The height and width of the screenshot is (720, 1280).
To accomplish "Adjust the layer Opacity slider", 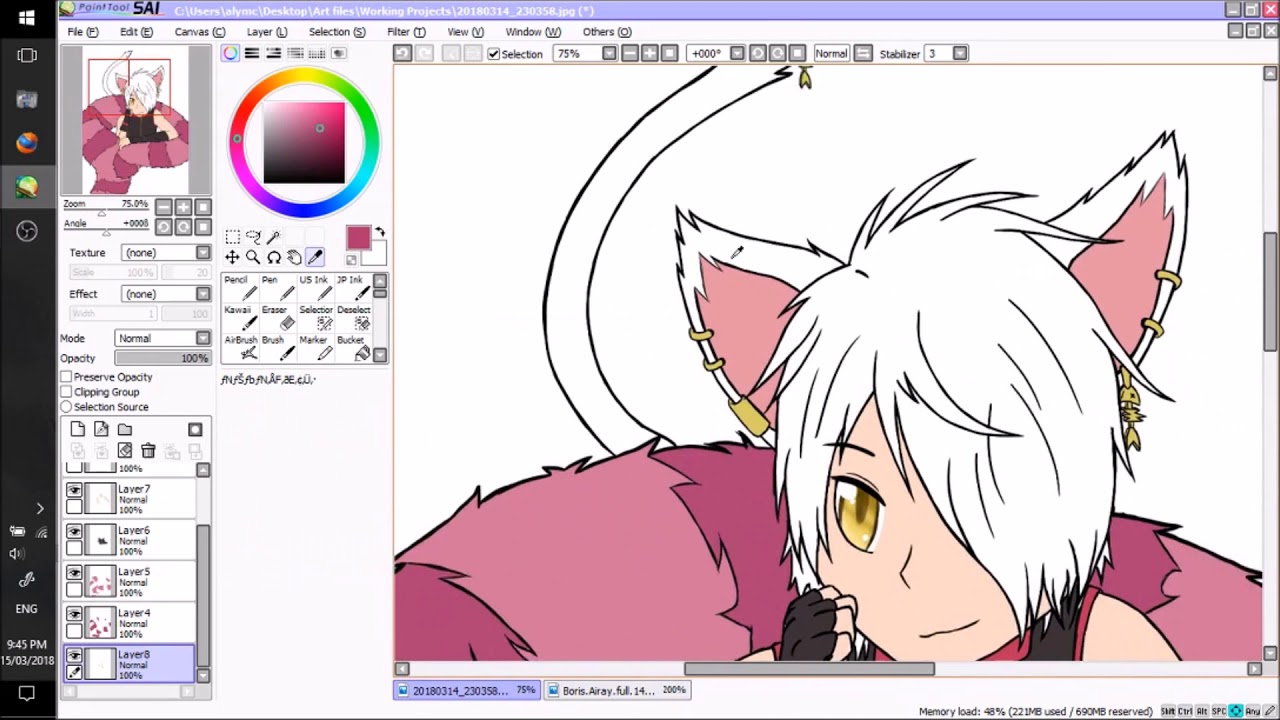I will 162,358.
